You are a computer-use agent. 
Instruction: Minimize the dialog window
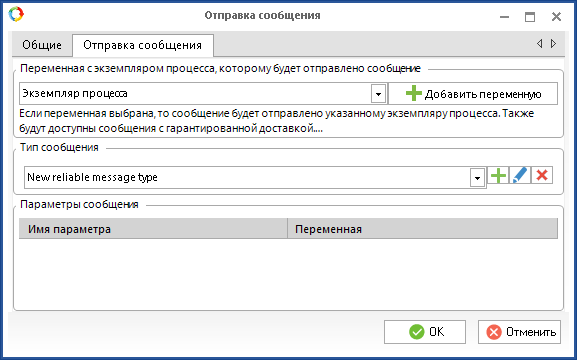tap(505, 17)
